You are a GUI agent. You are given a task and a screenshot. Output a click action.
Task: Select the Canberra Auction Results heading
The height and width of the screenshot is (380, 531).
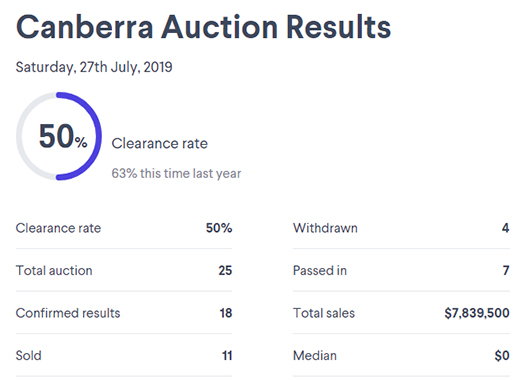coord(204,27)
